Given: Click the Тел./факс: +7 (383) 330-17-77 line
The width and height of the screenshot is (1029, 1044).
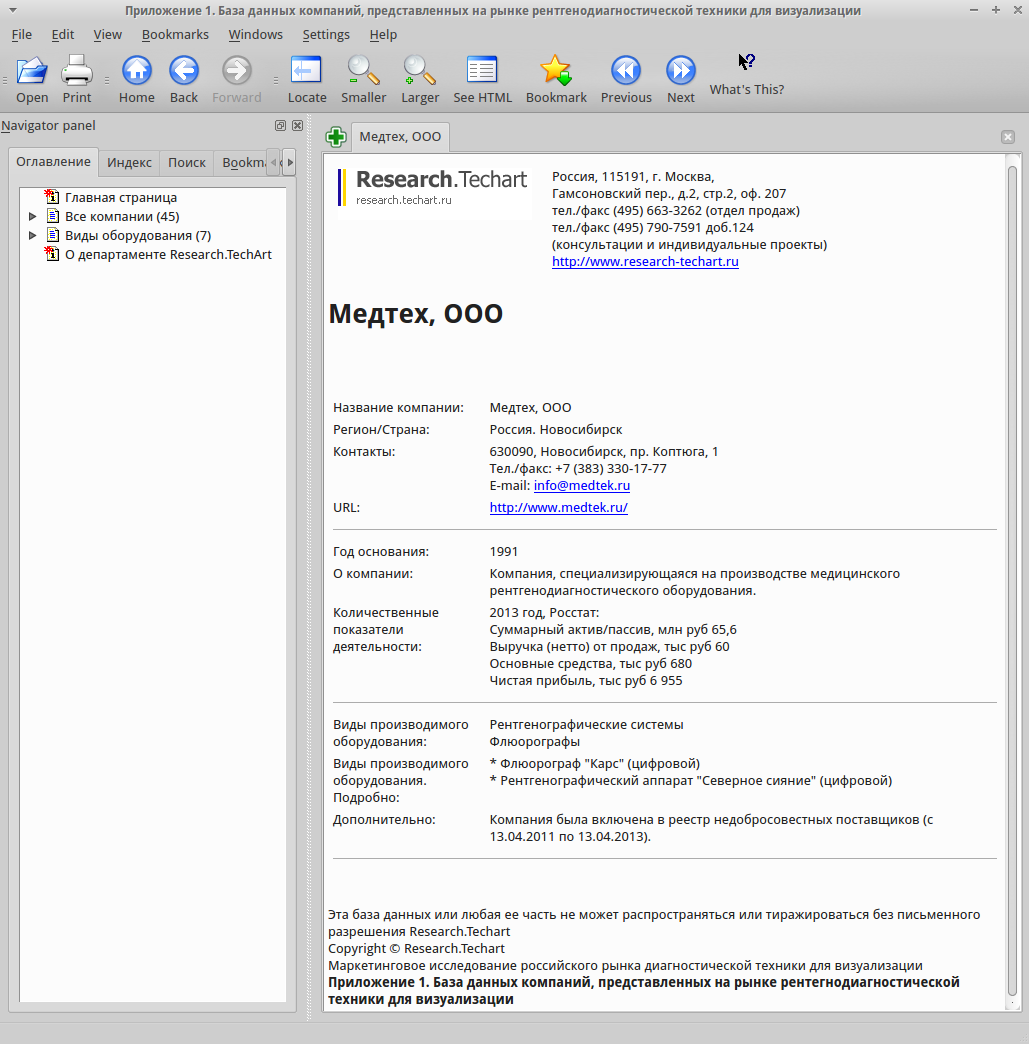Looking at the screenshot, I should 578,469.
